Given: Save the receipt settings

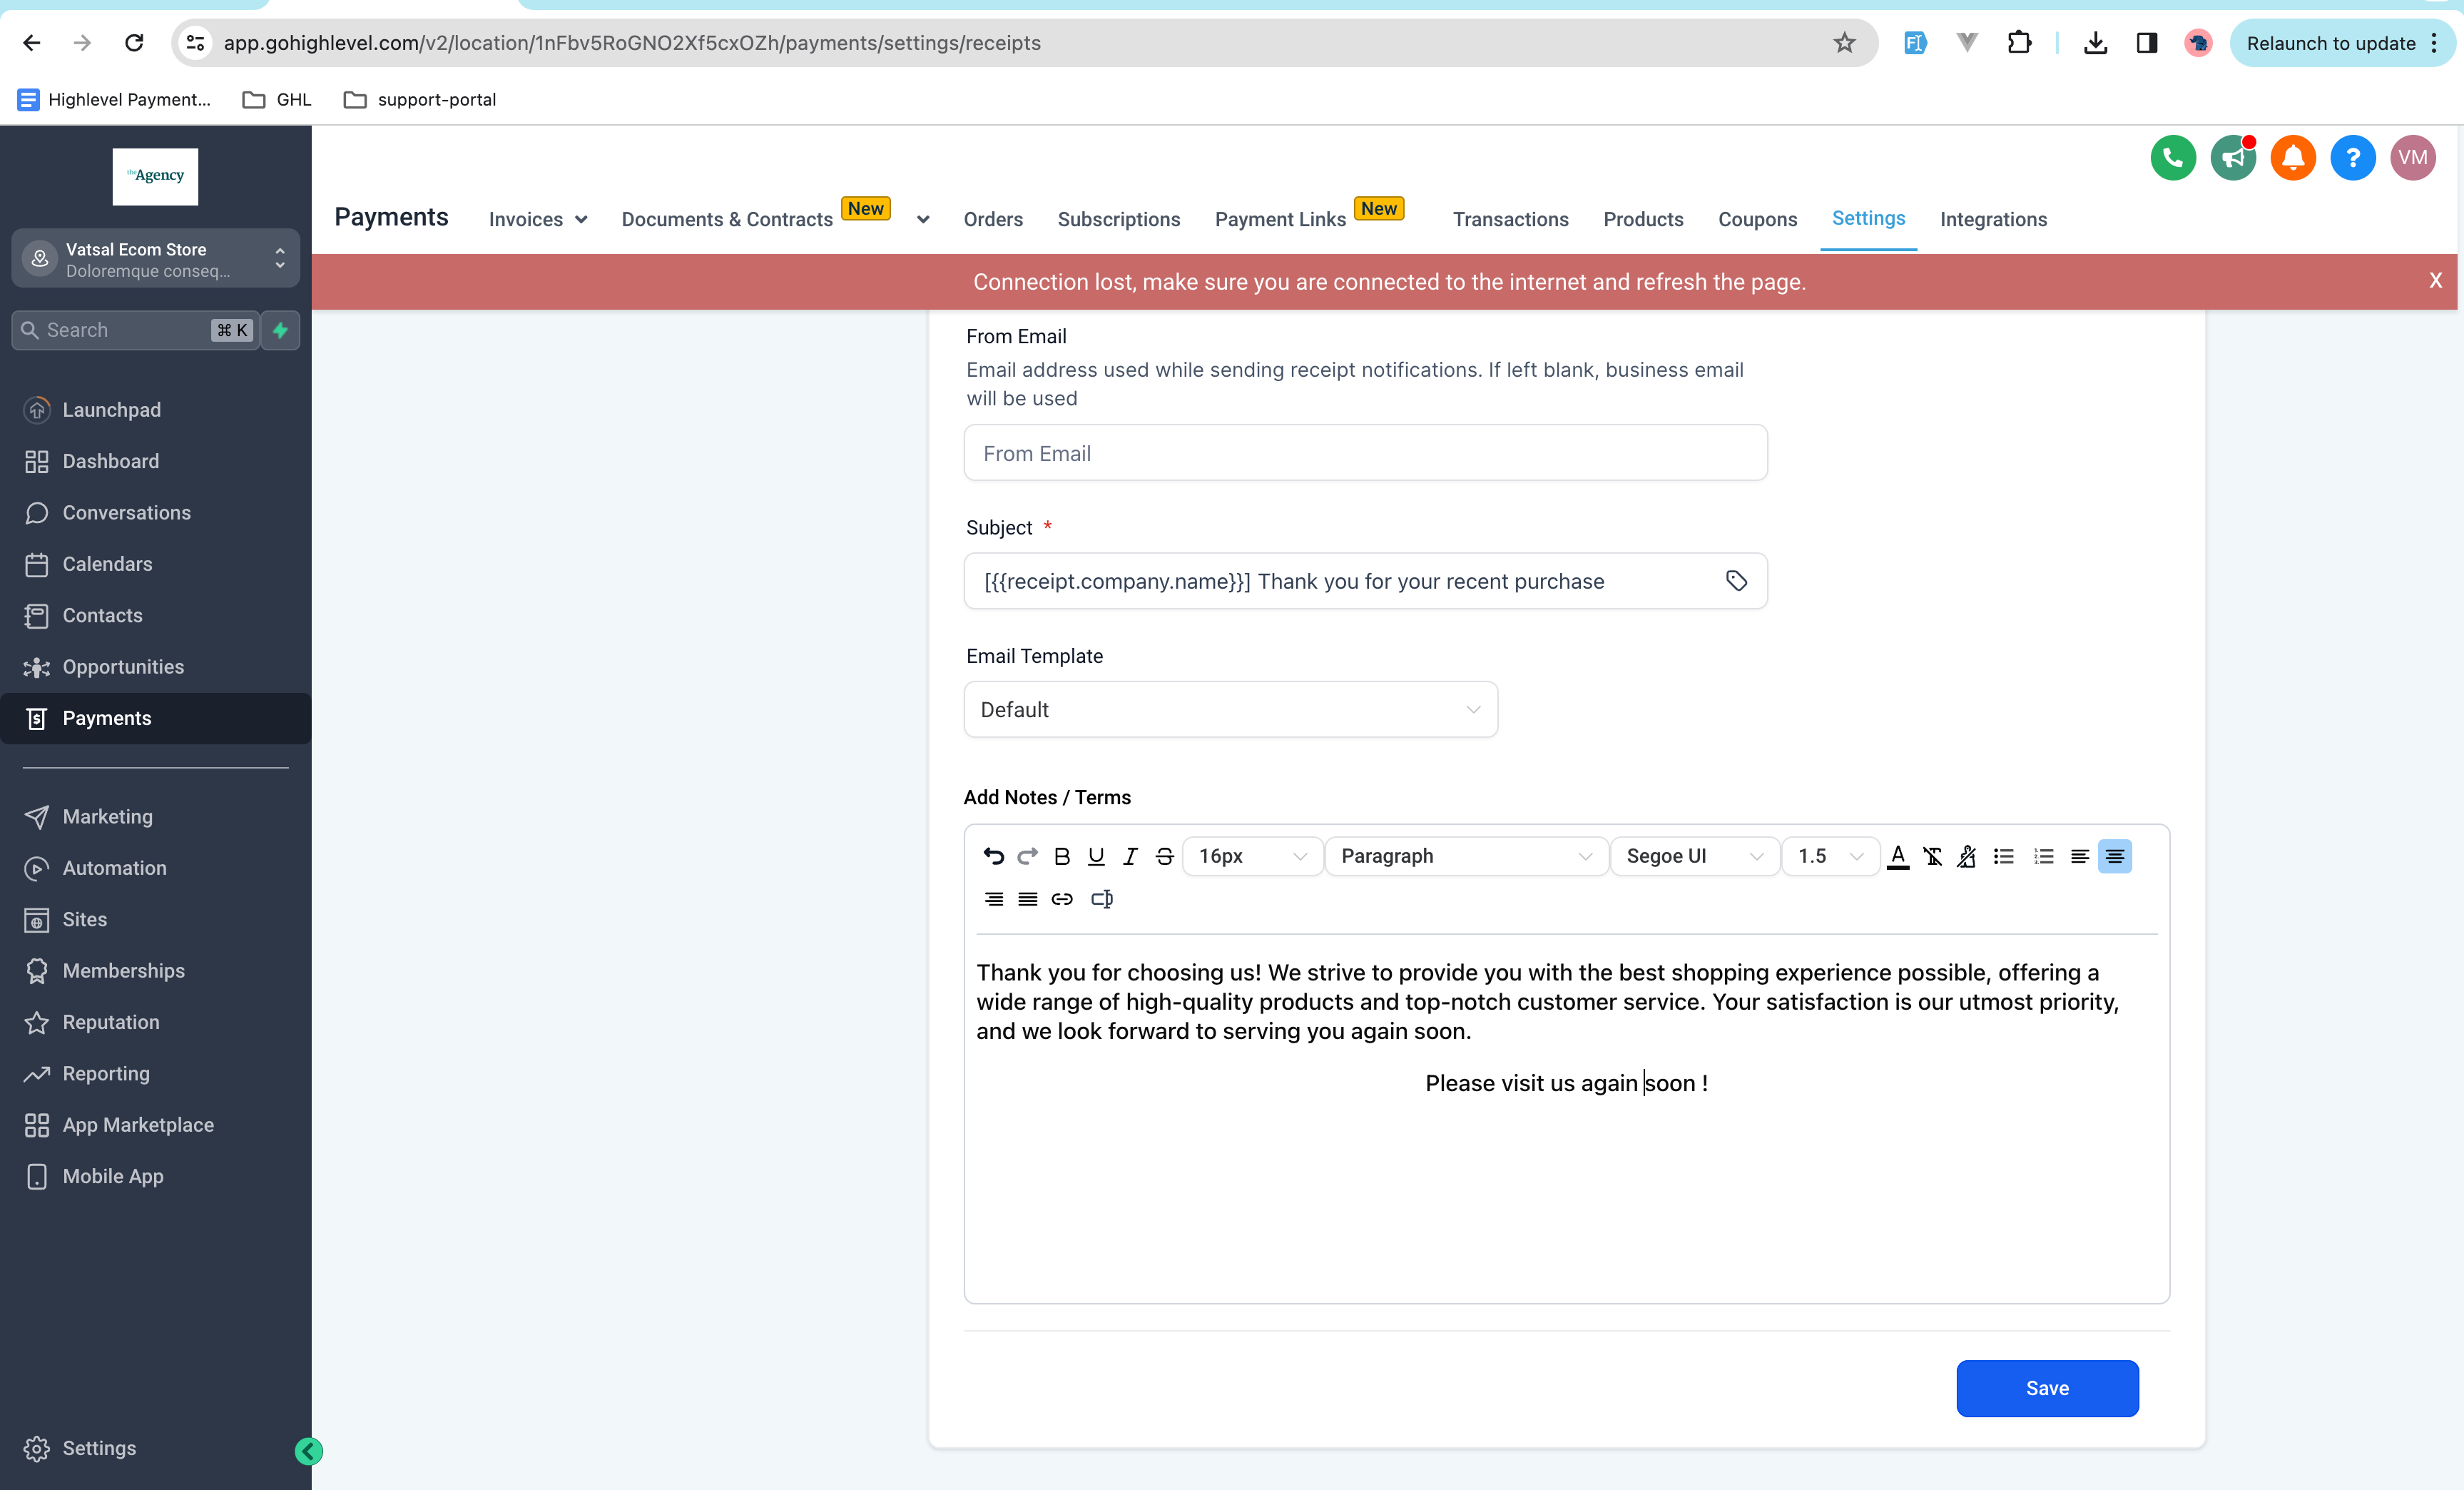Looking at the screenshot, I should [x=2047, y=1388].
